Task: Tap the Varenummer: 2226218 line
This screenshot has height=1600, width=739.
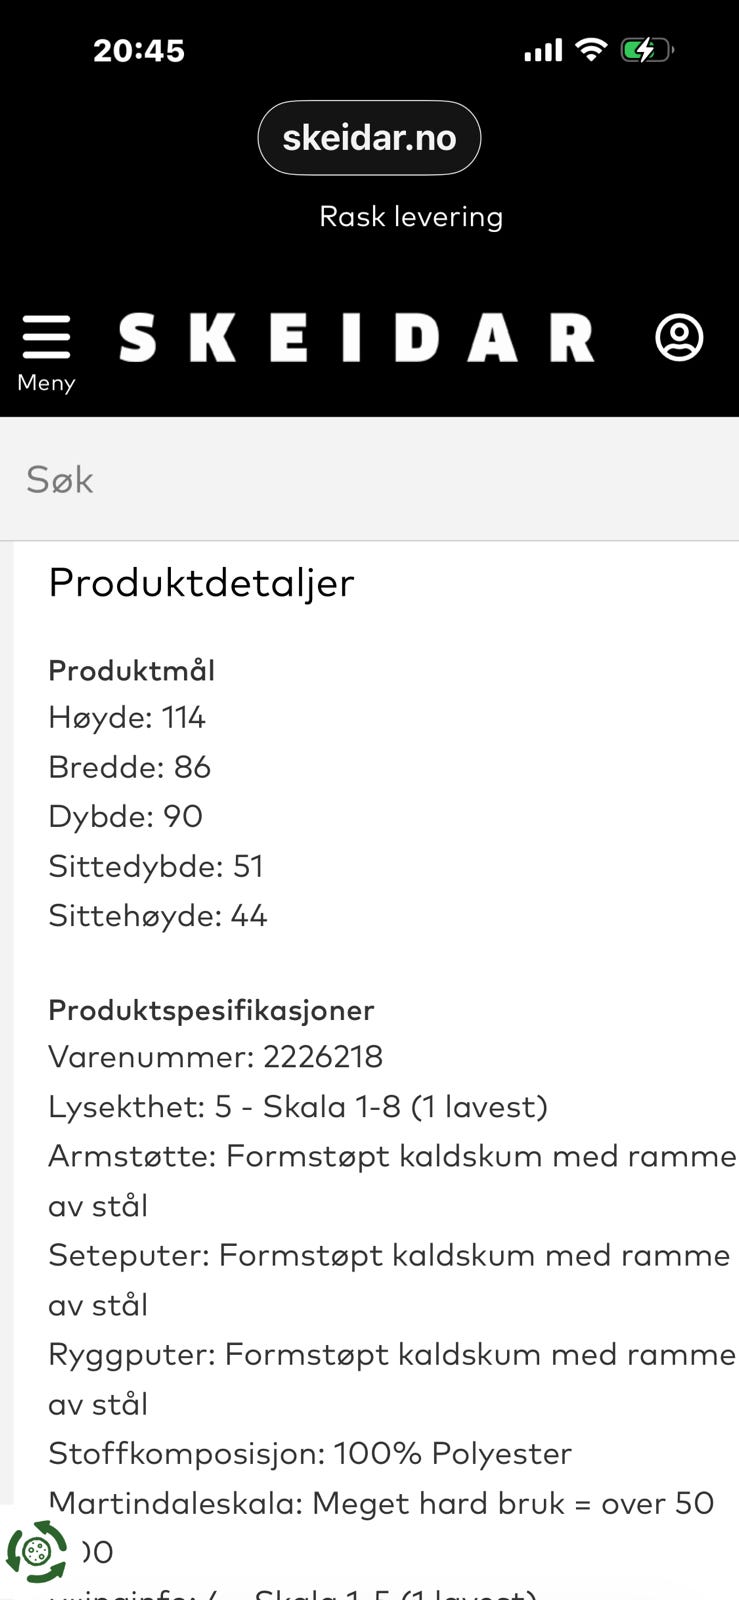Action: click(x=215, y=1057)
